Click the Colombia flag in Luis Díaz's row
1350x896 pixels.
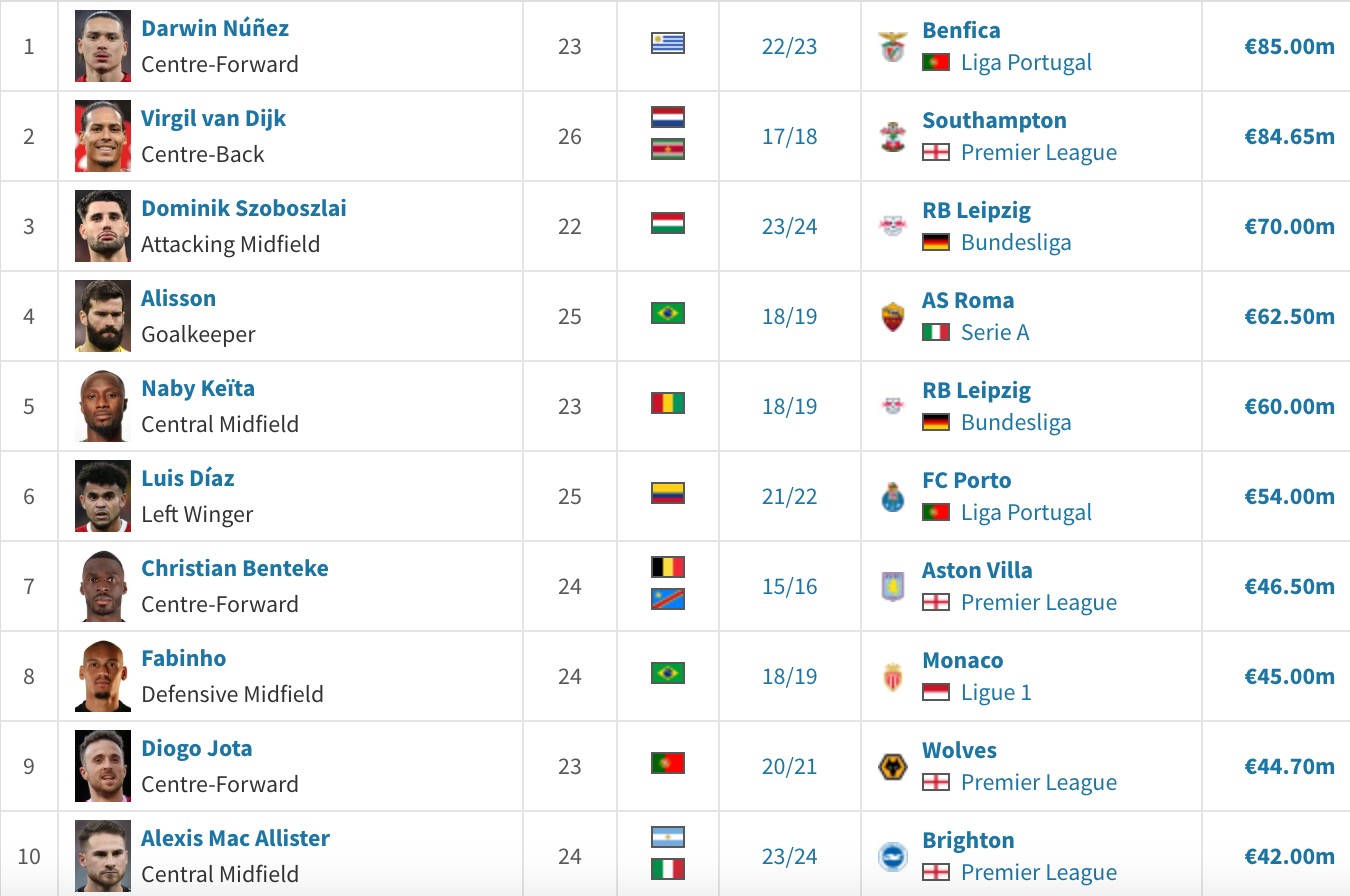(668, 493)
